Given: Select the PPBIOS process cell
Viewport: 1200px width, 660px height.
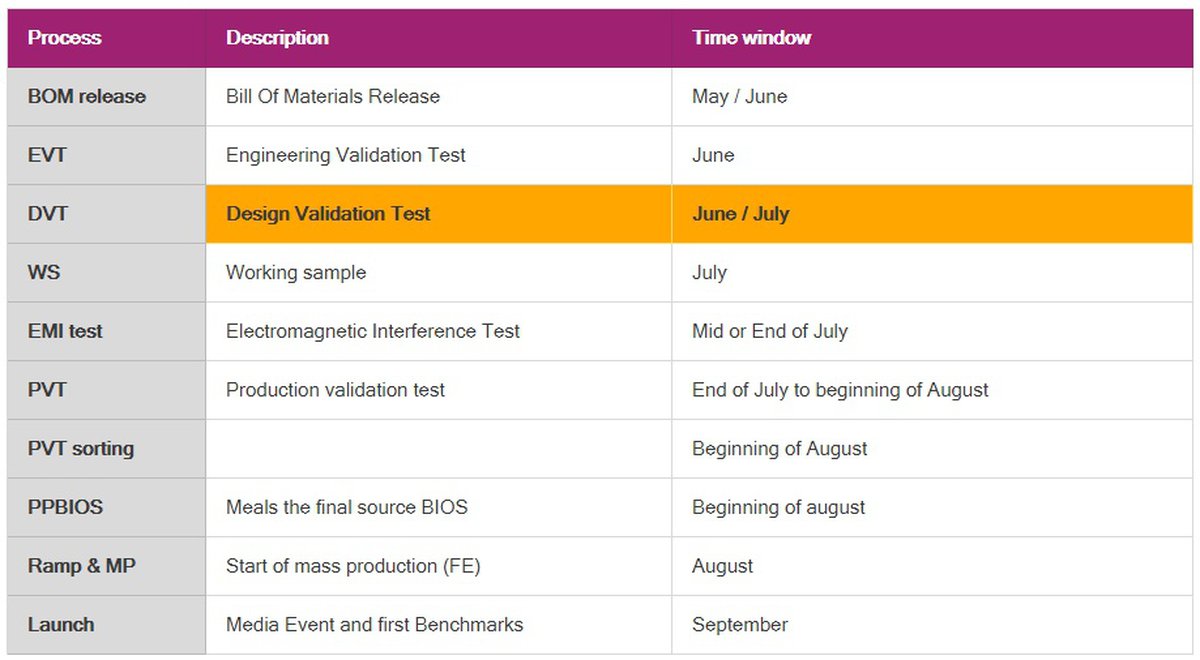Looking at the screenshot, I should pos(65,507).
